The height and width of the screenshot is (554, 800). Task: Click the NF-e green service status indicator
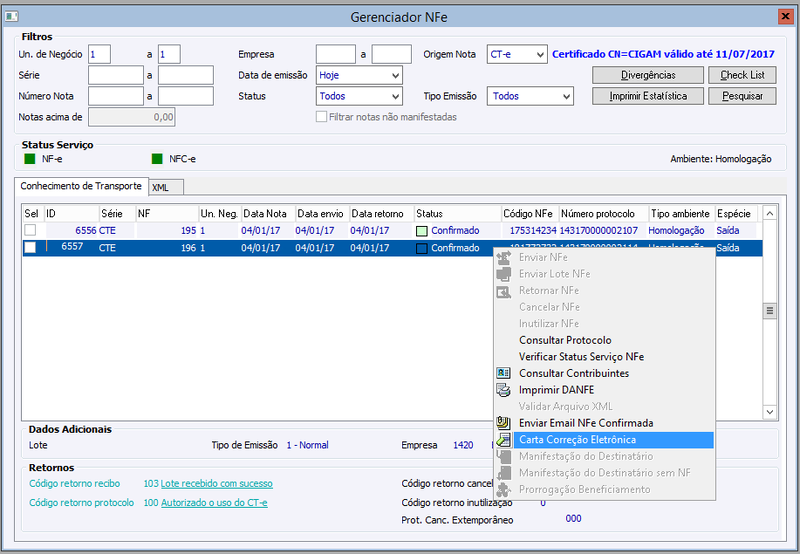(30, 159)
